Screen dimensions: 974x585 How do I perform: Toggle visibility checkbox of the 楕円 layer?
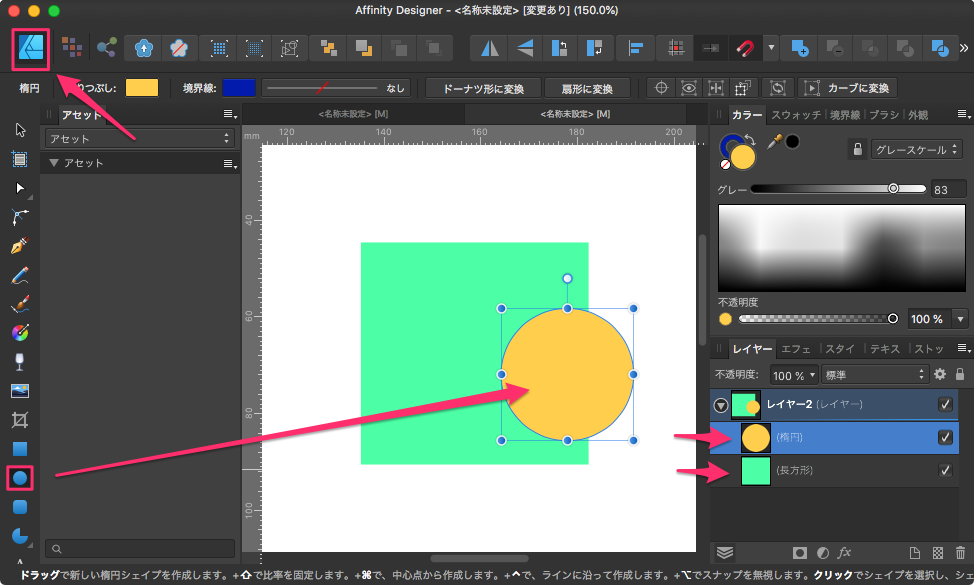click(x=945, y=438)
